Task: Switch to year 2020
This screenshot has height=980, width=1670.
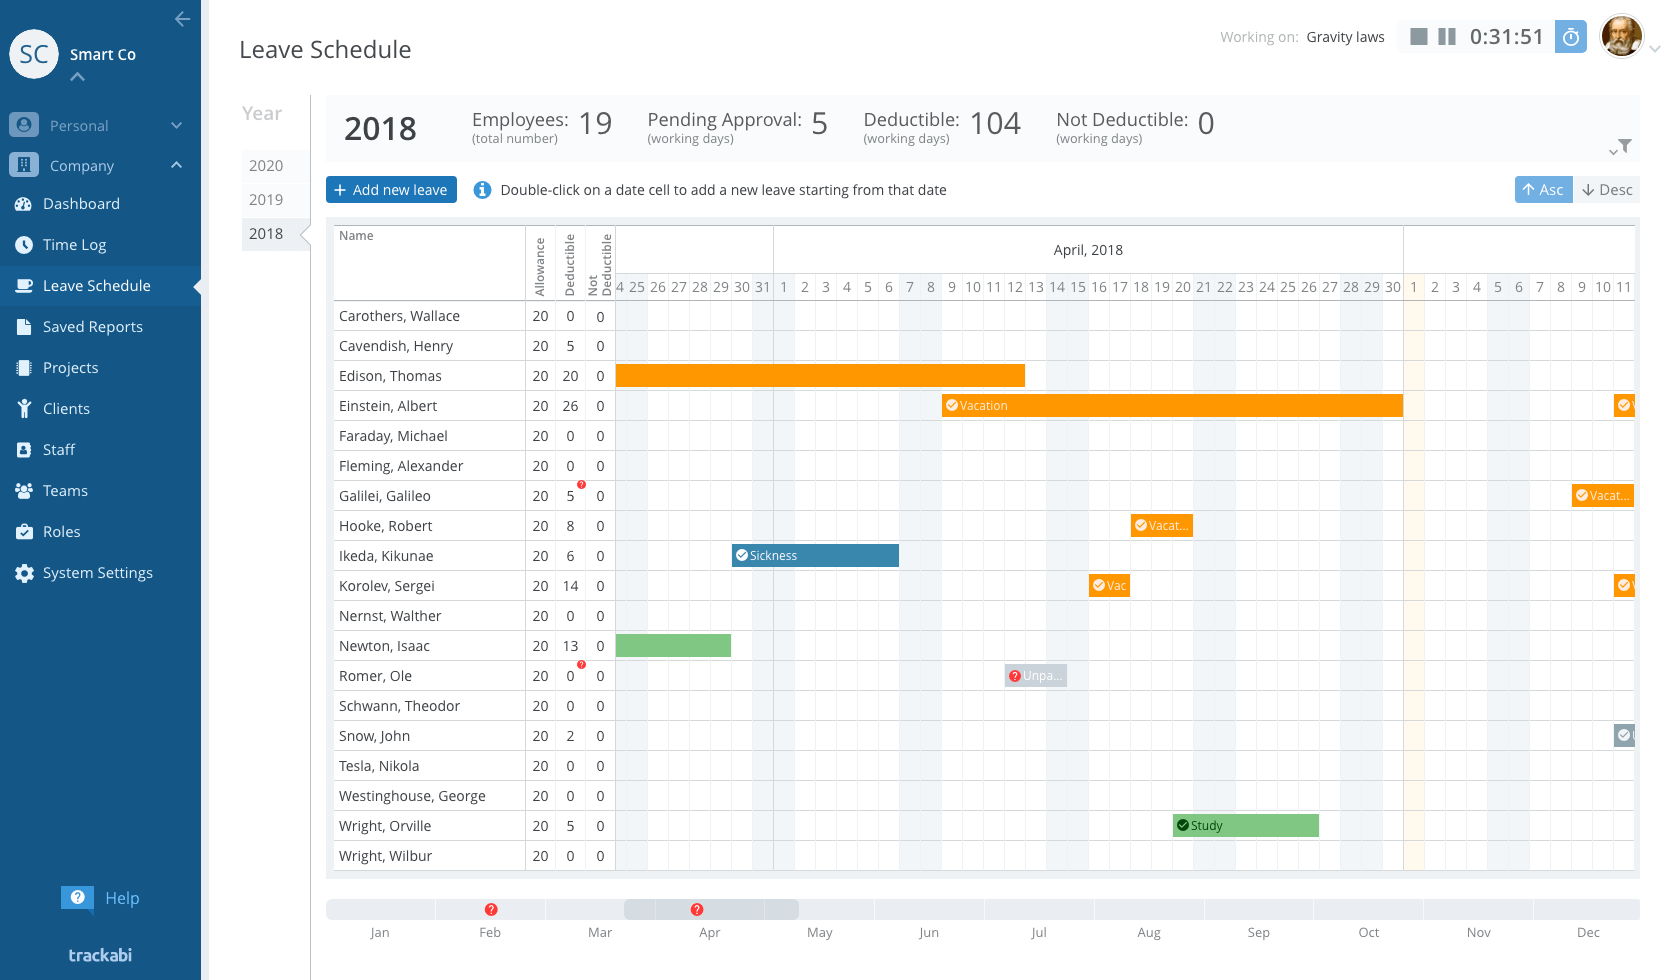Action: pyautogui.click(x=265, y=165)
